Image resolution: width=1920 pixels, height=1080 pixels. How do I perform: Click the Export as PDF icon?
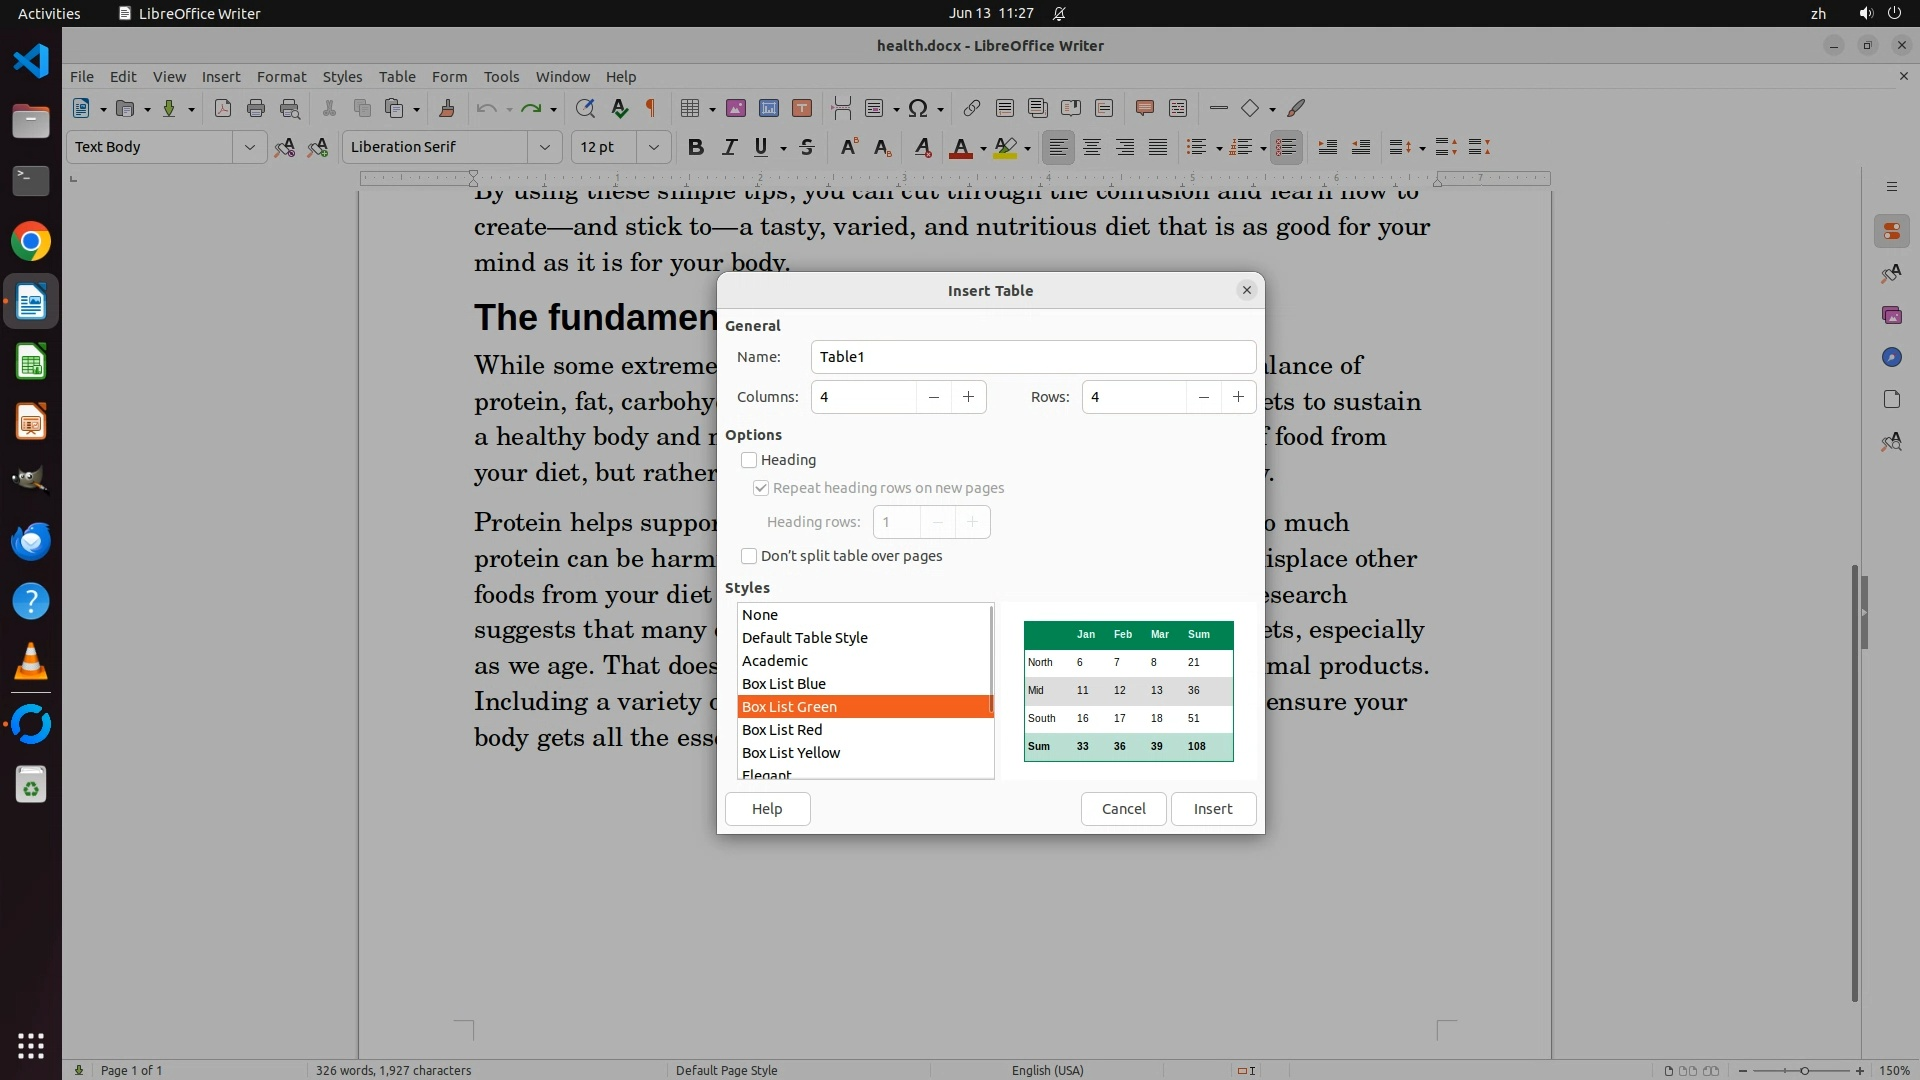[x=222, y=108]
